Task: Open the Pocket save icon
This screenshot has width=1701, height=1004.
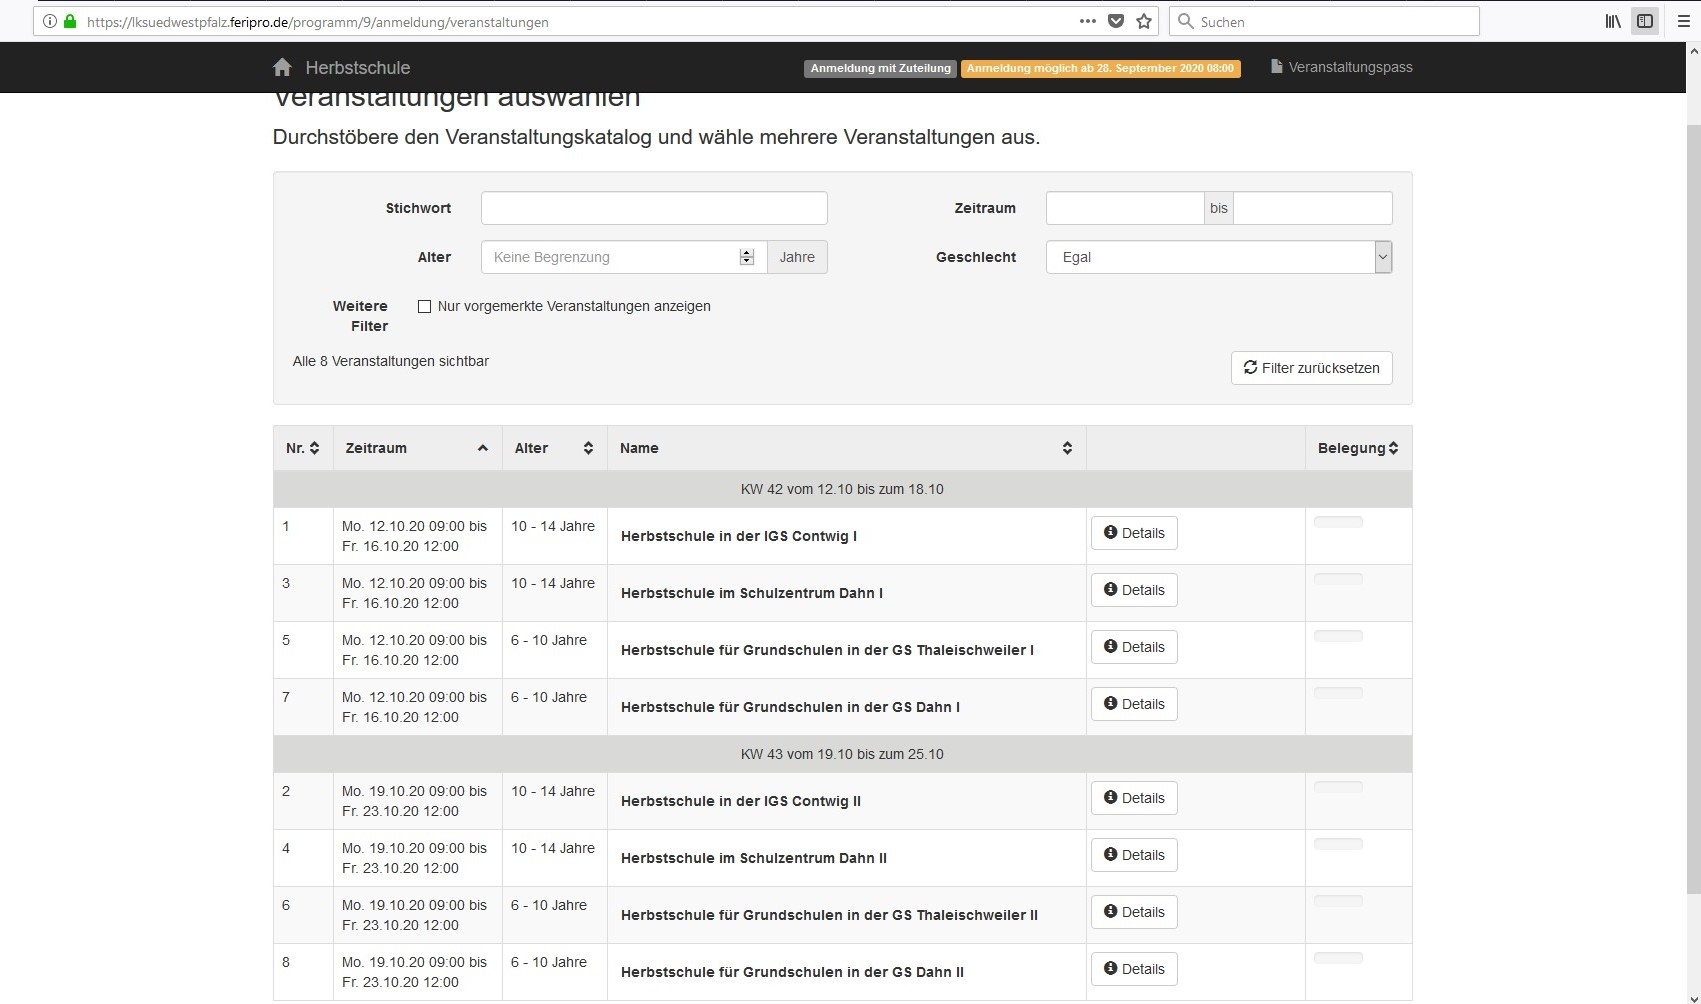Action: pyautogui.click(x=1116, y=21)
